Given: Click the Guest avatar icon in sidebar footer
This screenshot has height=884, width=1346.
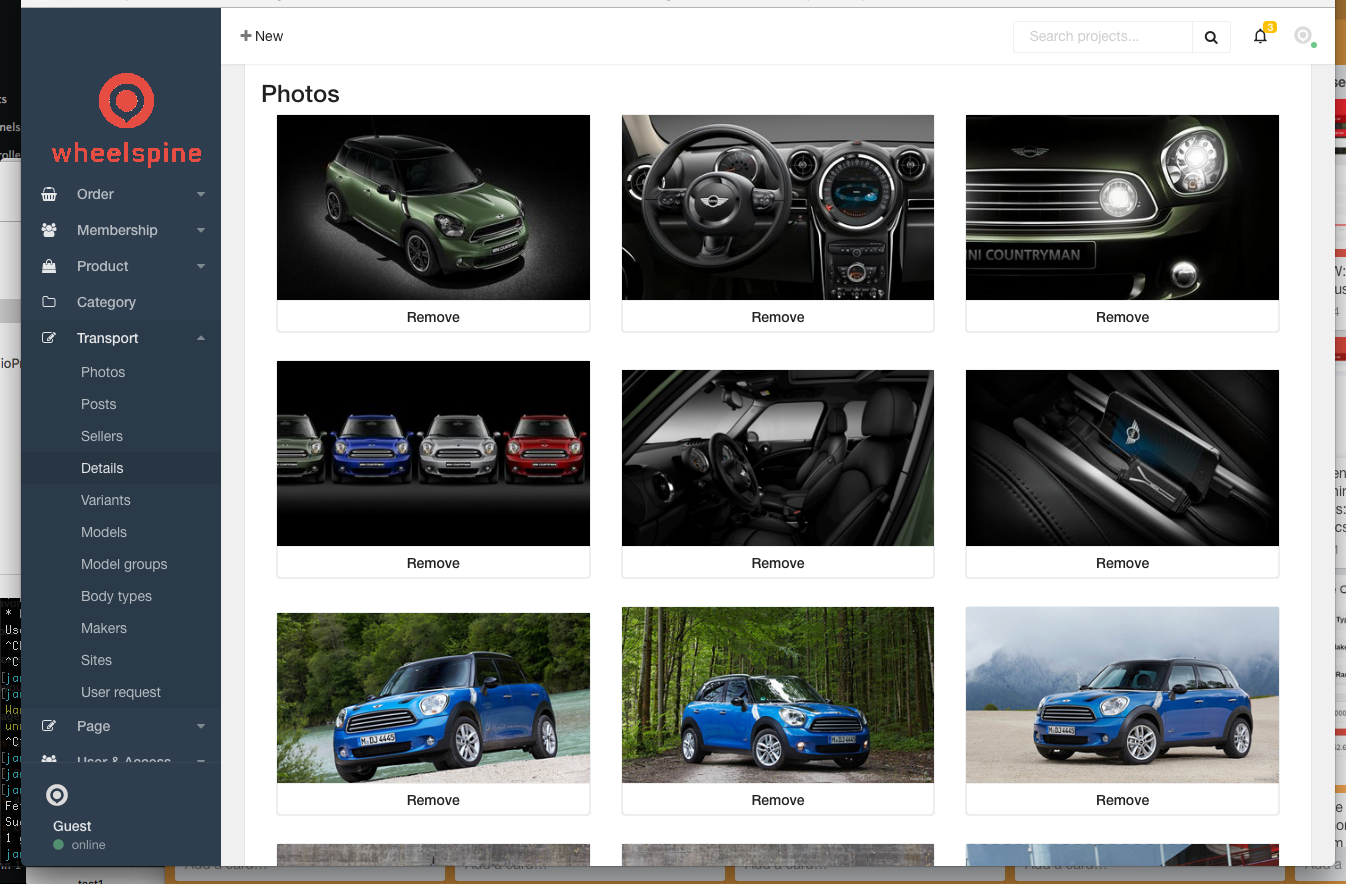Looking at the screenshot, I should [58, 795].
